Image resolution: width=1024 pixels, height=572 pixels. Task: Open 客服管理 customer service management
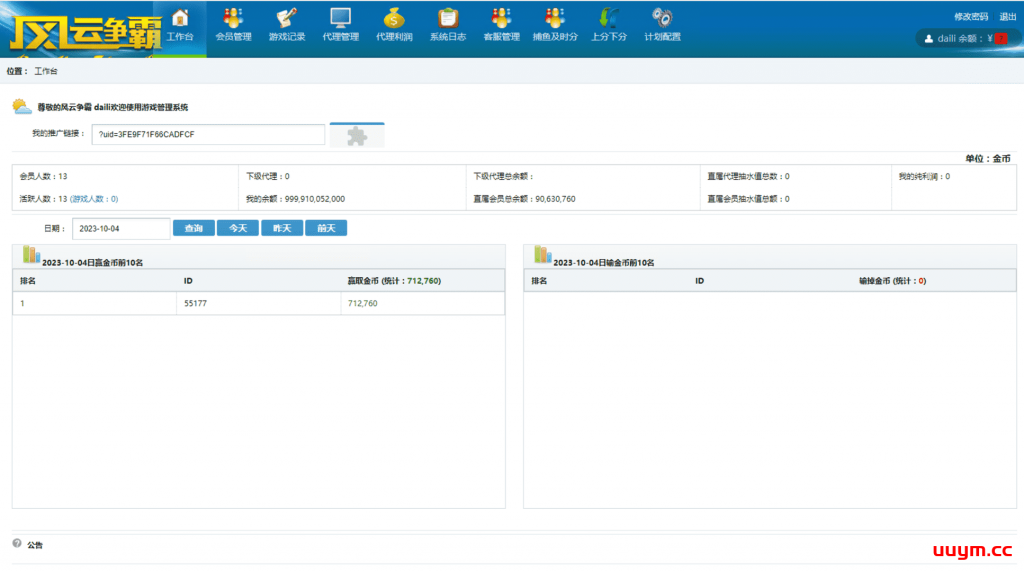click(501, 24)
